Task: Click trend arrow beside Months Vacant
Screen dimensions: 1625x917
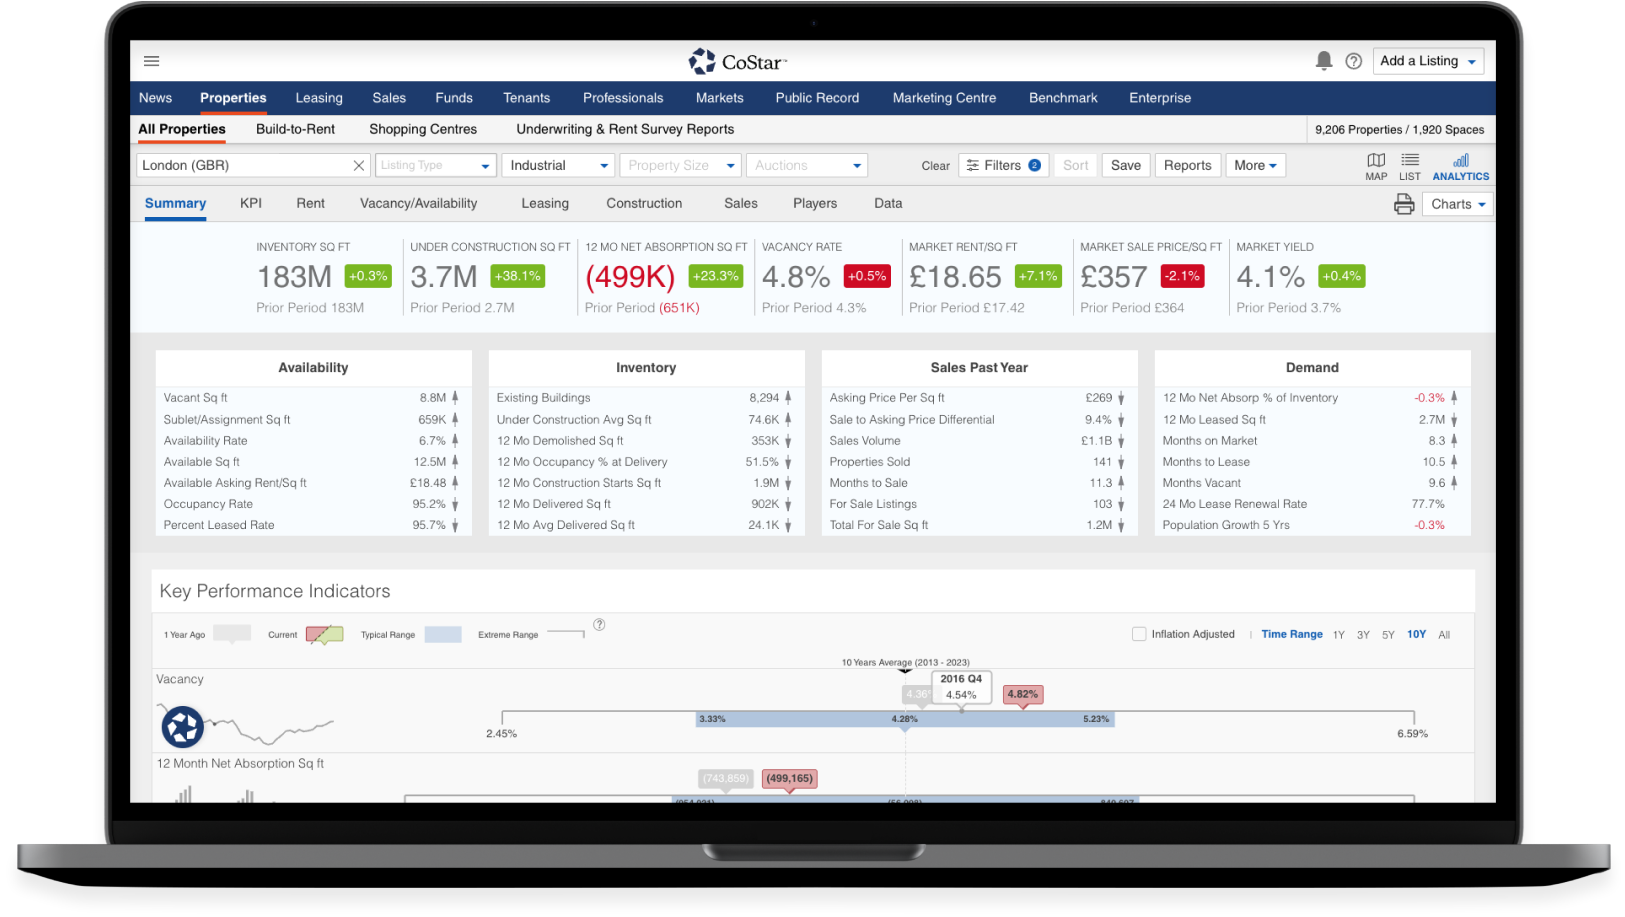Action: [x=1454, y=483]
